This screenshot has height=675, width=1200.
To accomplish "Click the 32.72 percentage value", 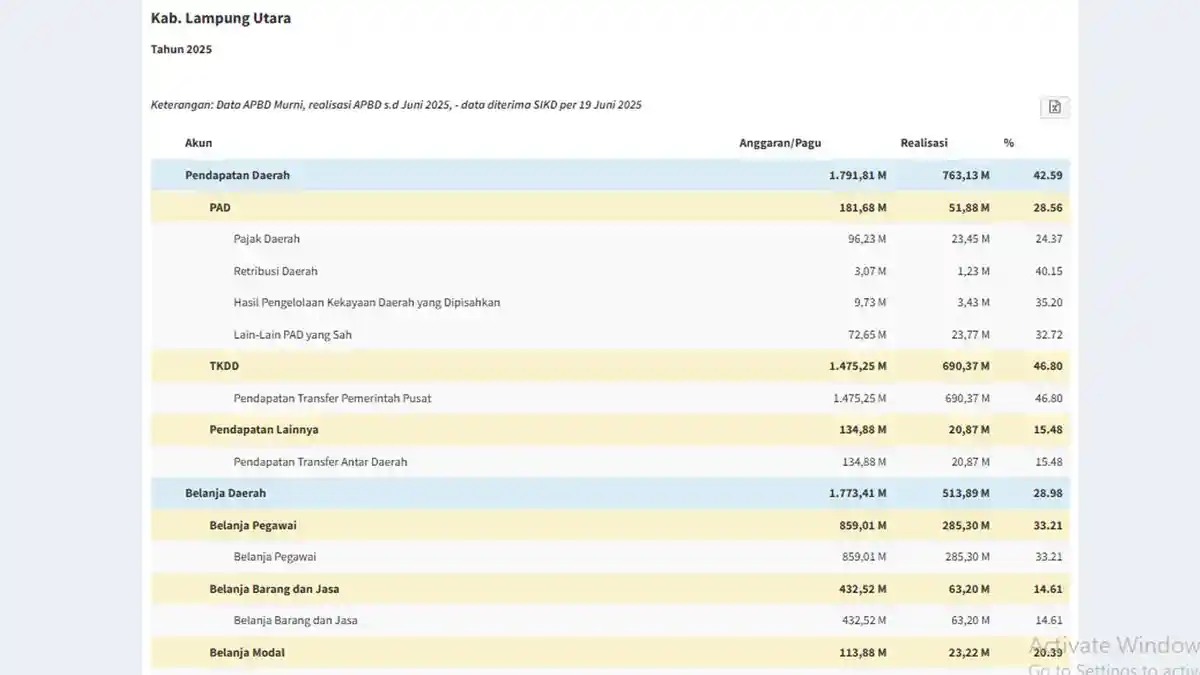I will pyautogui.click(x=1049, y=334).
